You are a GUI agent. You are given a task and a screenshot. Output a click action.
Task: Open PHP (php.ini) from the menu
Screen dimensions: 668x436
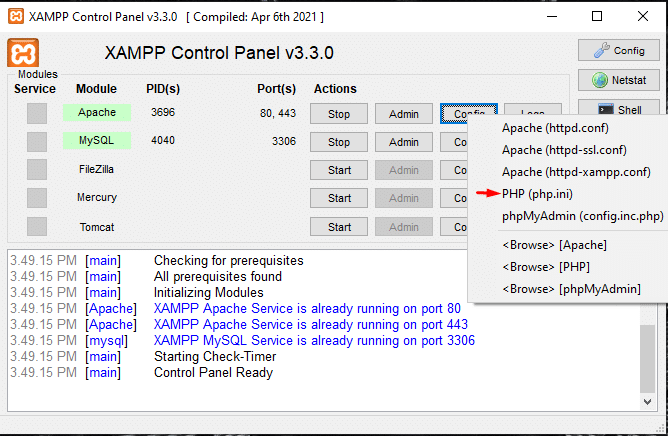[x=537, y=194]
